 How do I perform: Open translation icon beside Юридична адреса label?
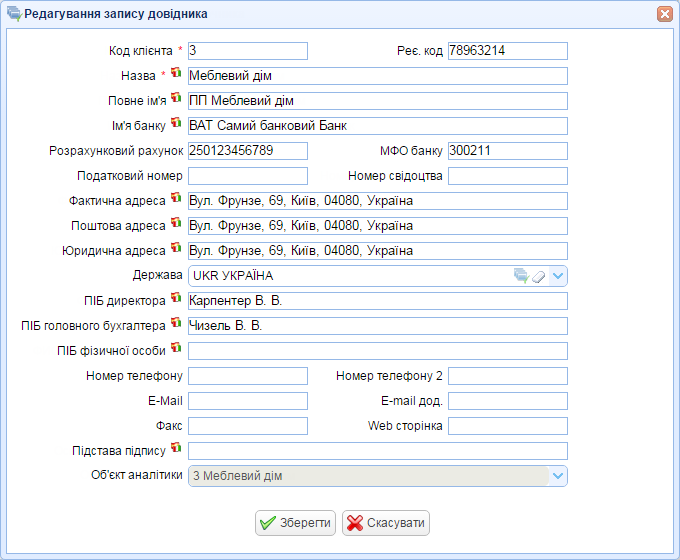[176, 248]
